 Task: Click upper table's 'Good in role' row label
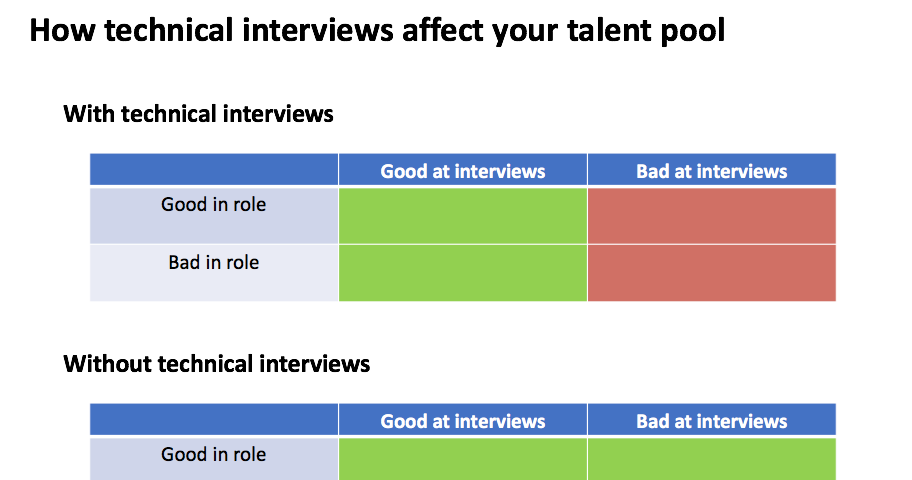pos(214,205)
